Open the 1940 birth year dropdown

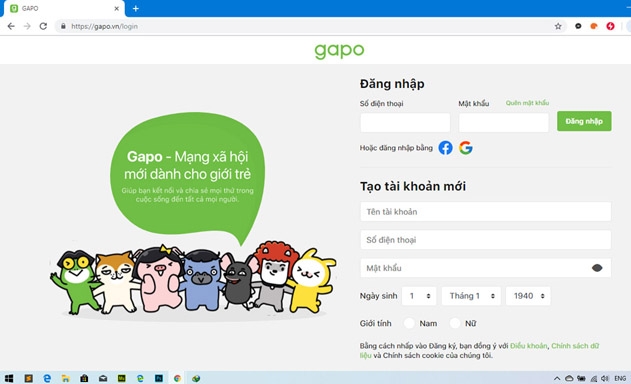click(528, 296)
